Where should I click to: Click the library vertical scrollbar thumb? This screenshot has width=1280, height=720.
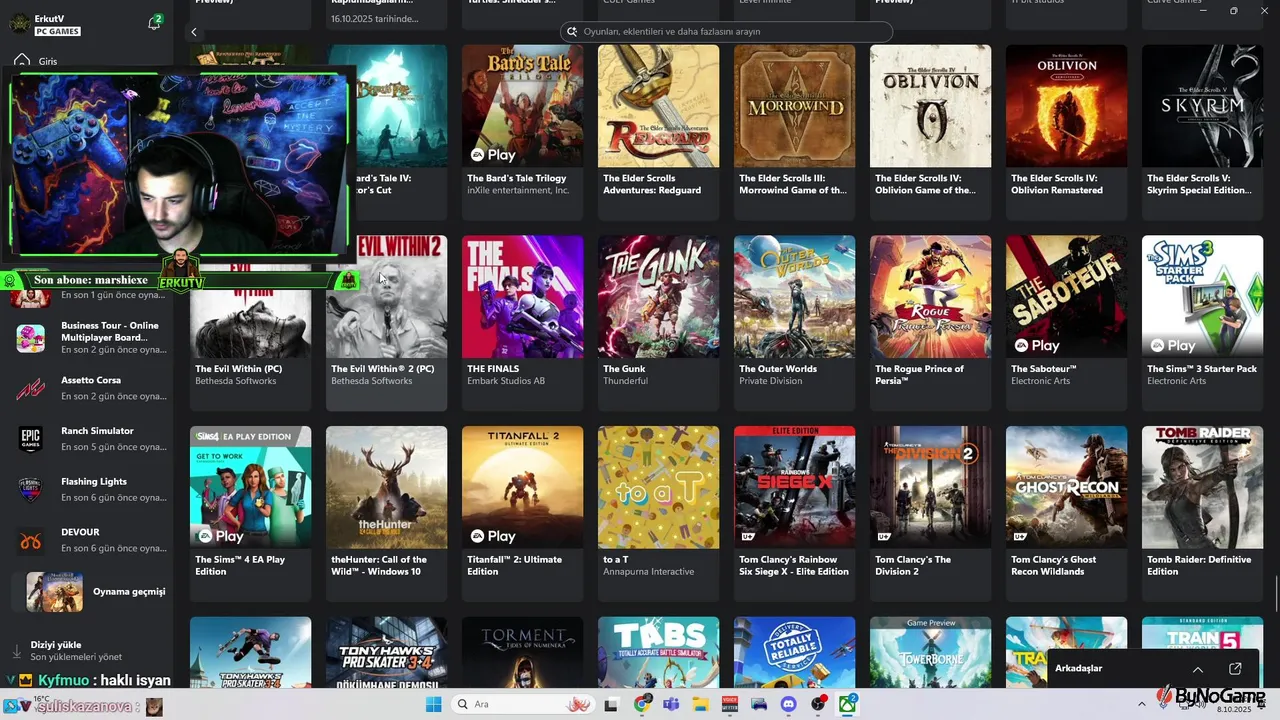[1274, 595]
